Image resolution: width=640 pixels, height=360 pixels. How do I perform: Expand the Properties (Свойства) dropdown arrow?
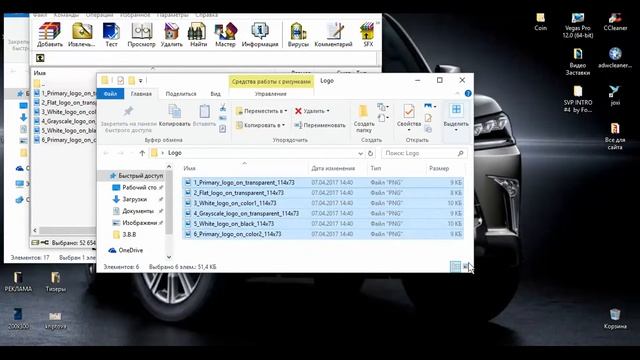coord(409,130)
